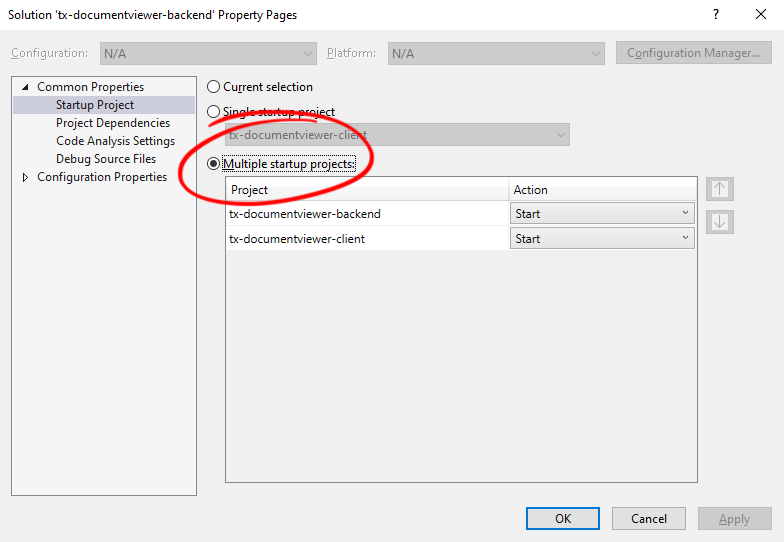Image resolution: width=784 pixels, height=542 pixels.
Task: Open Project Dependencies page
Action: click(x=113, y=123)
